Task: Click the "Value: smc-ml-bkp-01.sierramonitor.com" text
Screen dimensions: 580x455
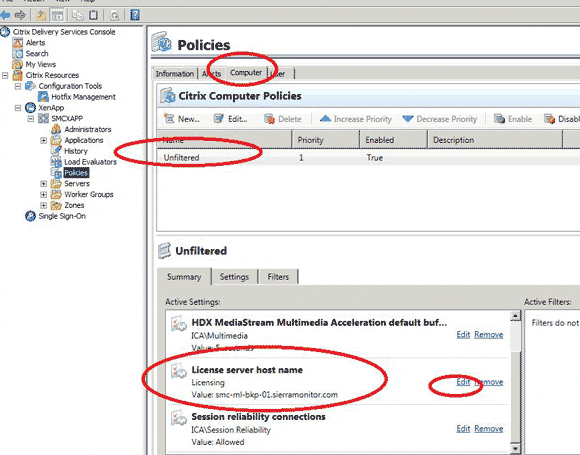Action: pos(264,395)
